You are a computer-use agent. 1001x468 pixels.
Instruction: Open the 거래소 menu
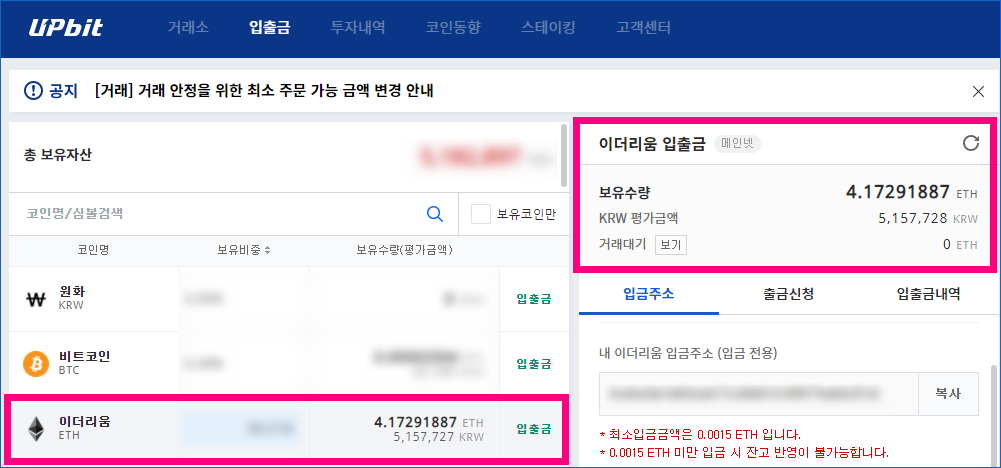pos(188,27)
